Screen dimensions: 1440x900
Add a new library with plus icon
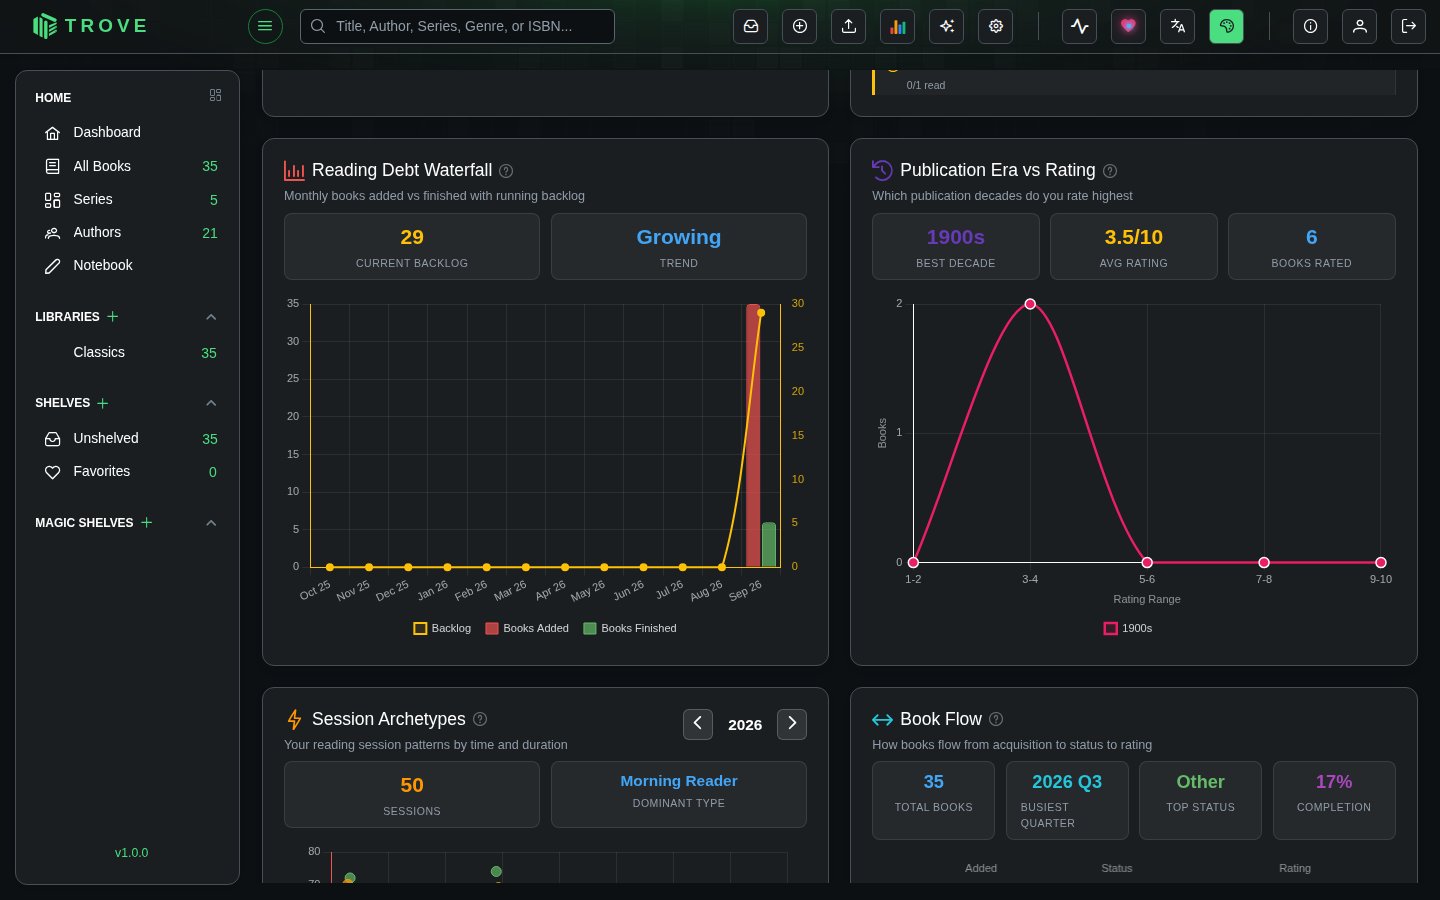click(x=113, y=317)
